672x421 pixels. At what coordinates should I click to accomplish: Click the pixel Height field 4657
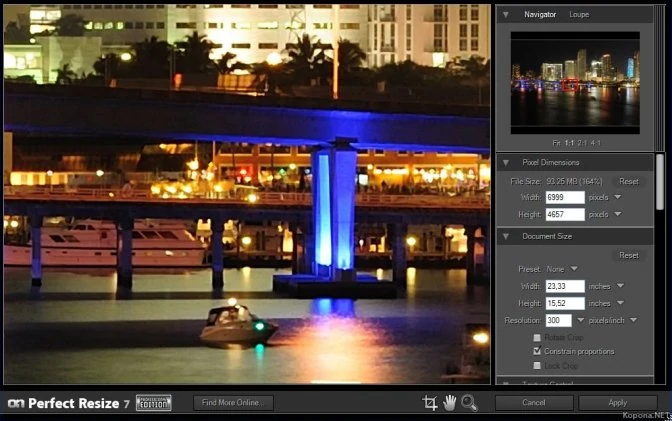coord(565,214)
